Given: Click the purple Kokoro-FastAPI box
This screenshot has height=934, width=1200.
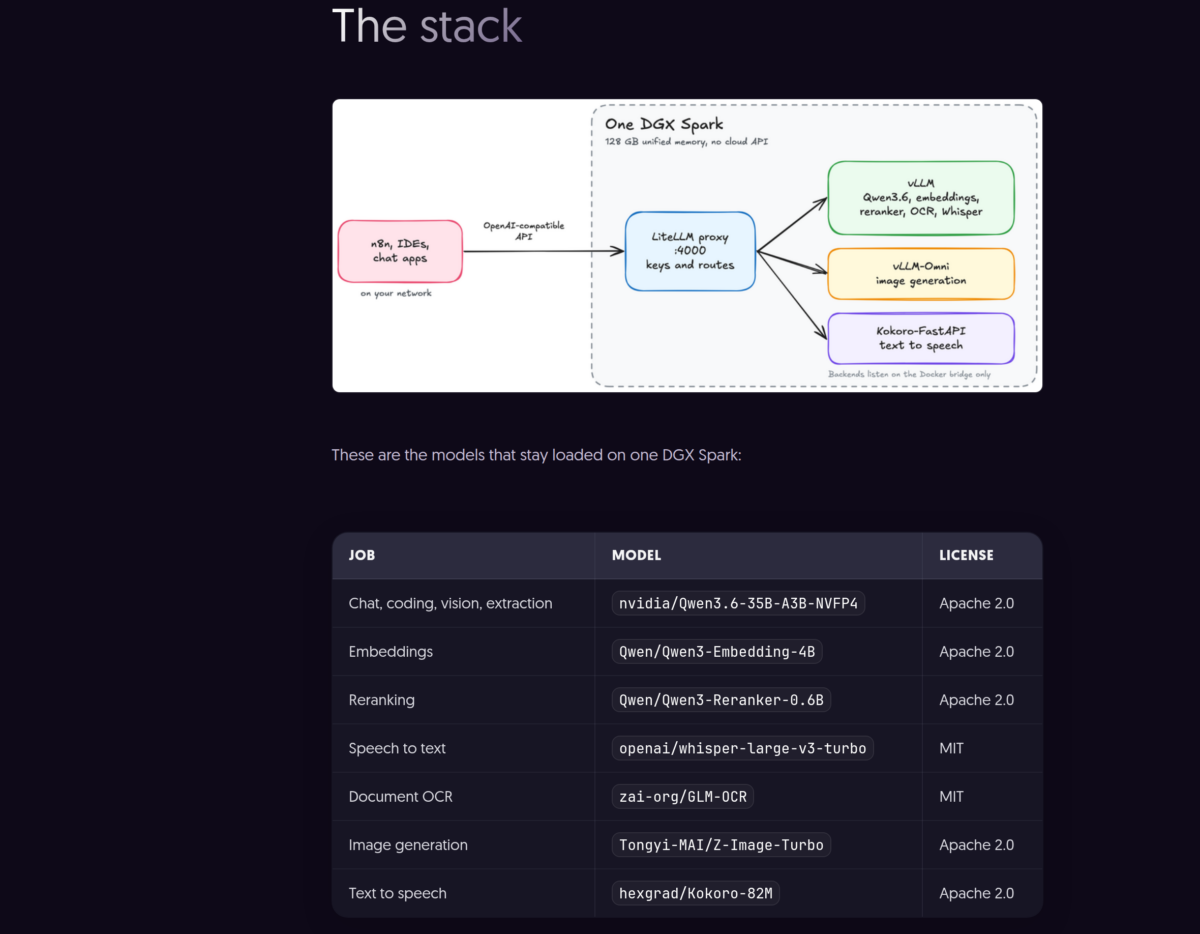Looking at the screenshot, I should click(x=921, y=339).
